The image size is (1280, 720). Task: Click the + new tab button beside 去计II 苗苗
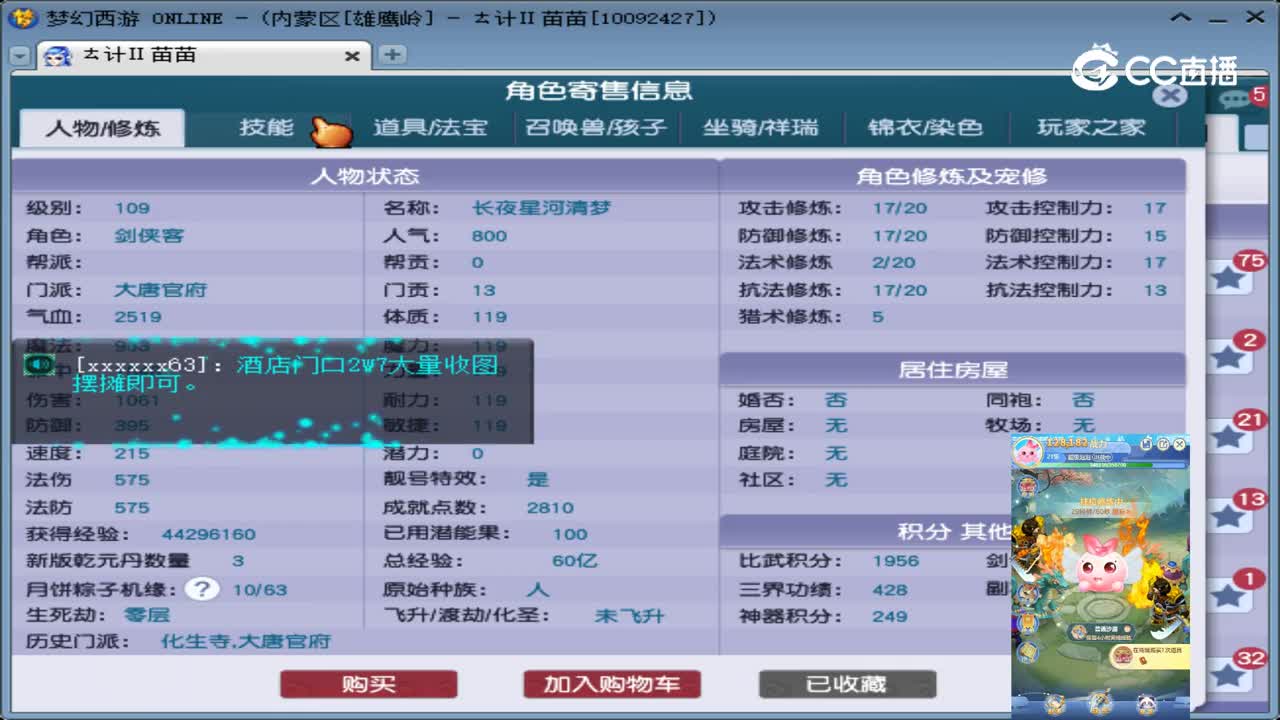[392, 57]
